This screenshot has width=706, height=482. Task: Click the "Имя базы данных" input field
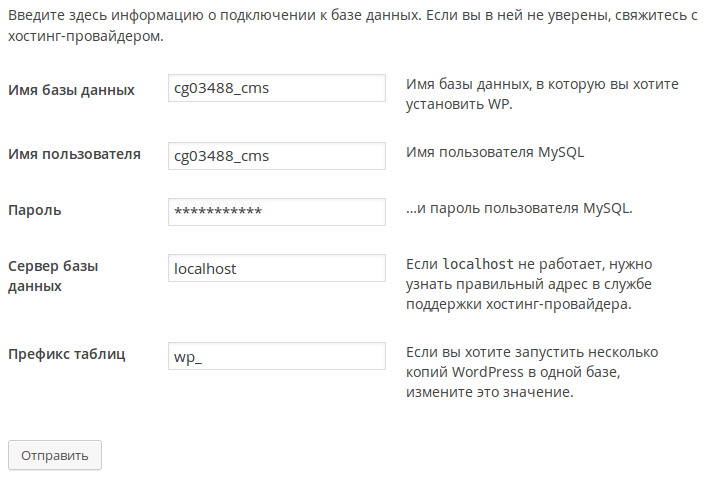tap(277, 88)
